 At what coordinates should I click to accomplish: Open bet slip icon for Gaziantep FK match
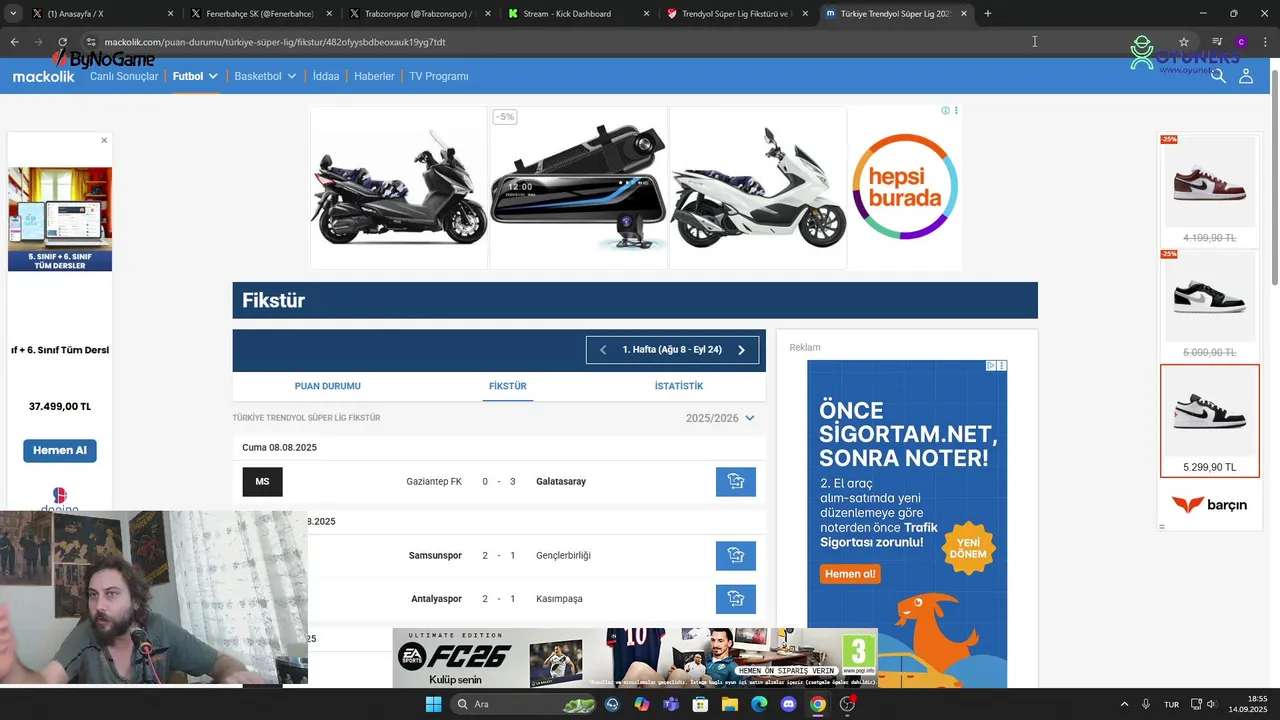pos(736,482)
